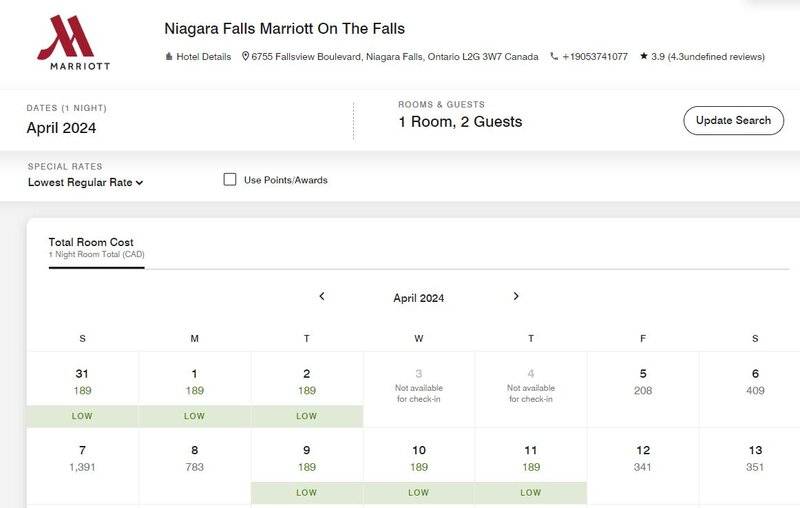Click the Hotel Details building icon
Viewport: 800px width, 508px height.
click(169, 57)
